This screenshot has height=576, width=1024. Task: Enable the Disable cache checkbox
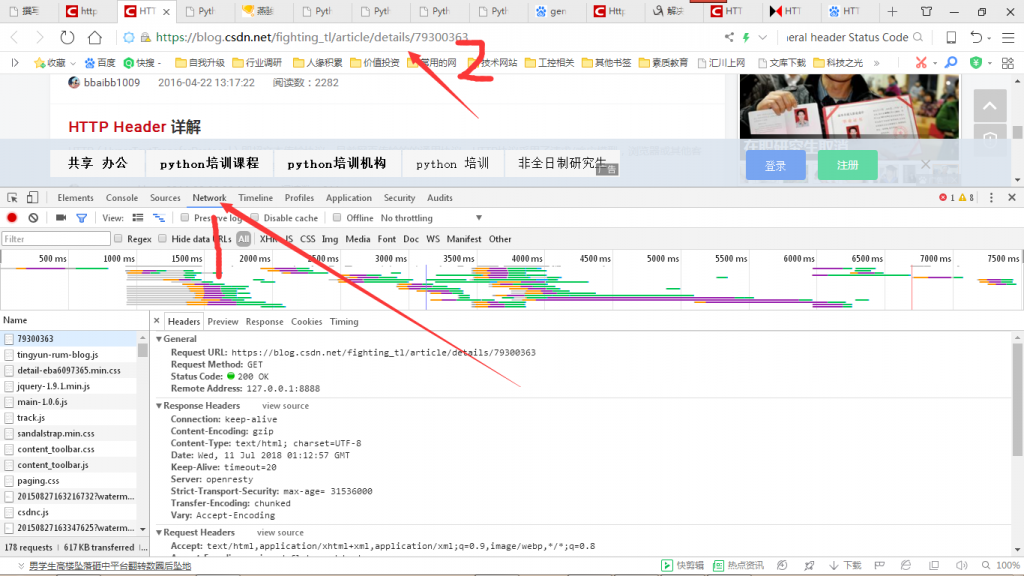click(256, 218)
